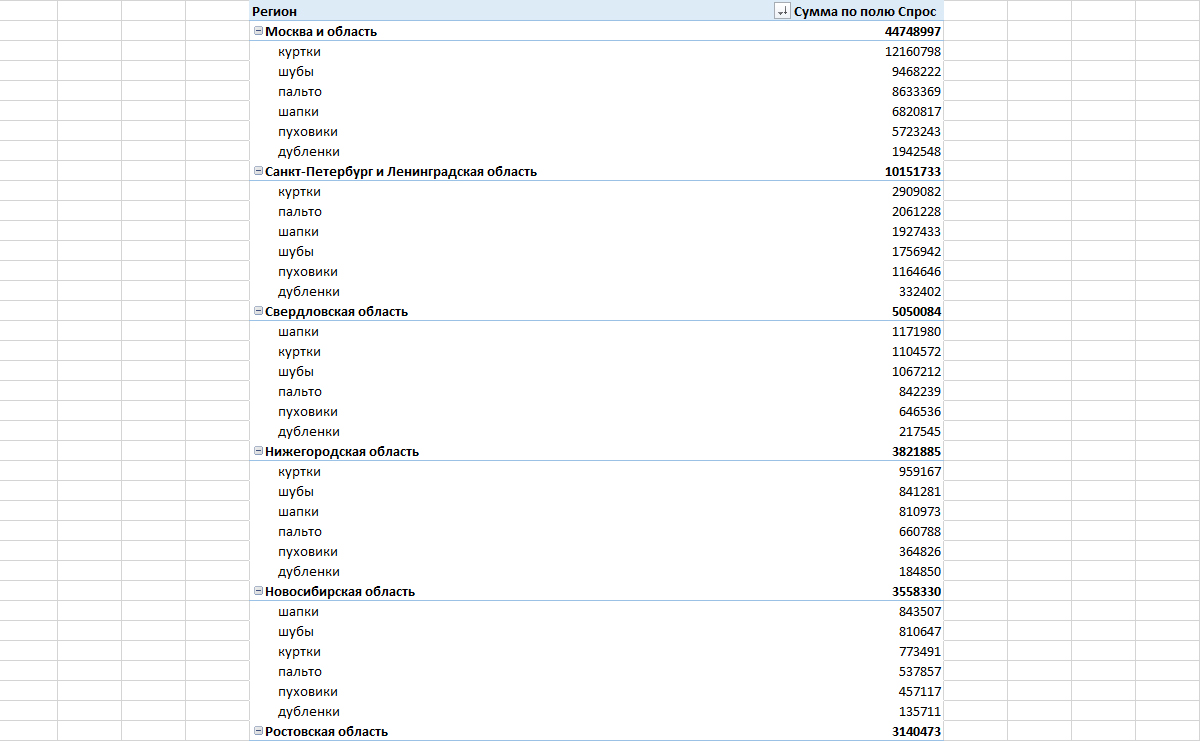
Task: Select куртки under Санкт-Петербург и Ленинградская область
Action: click(x=299, y=191)
